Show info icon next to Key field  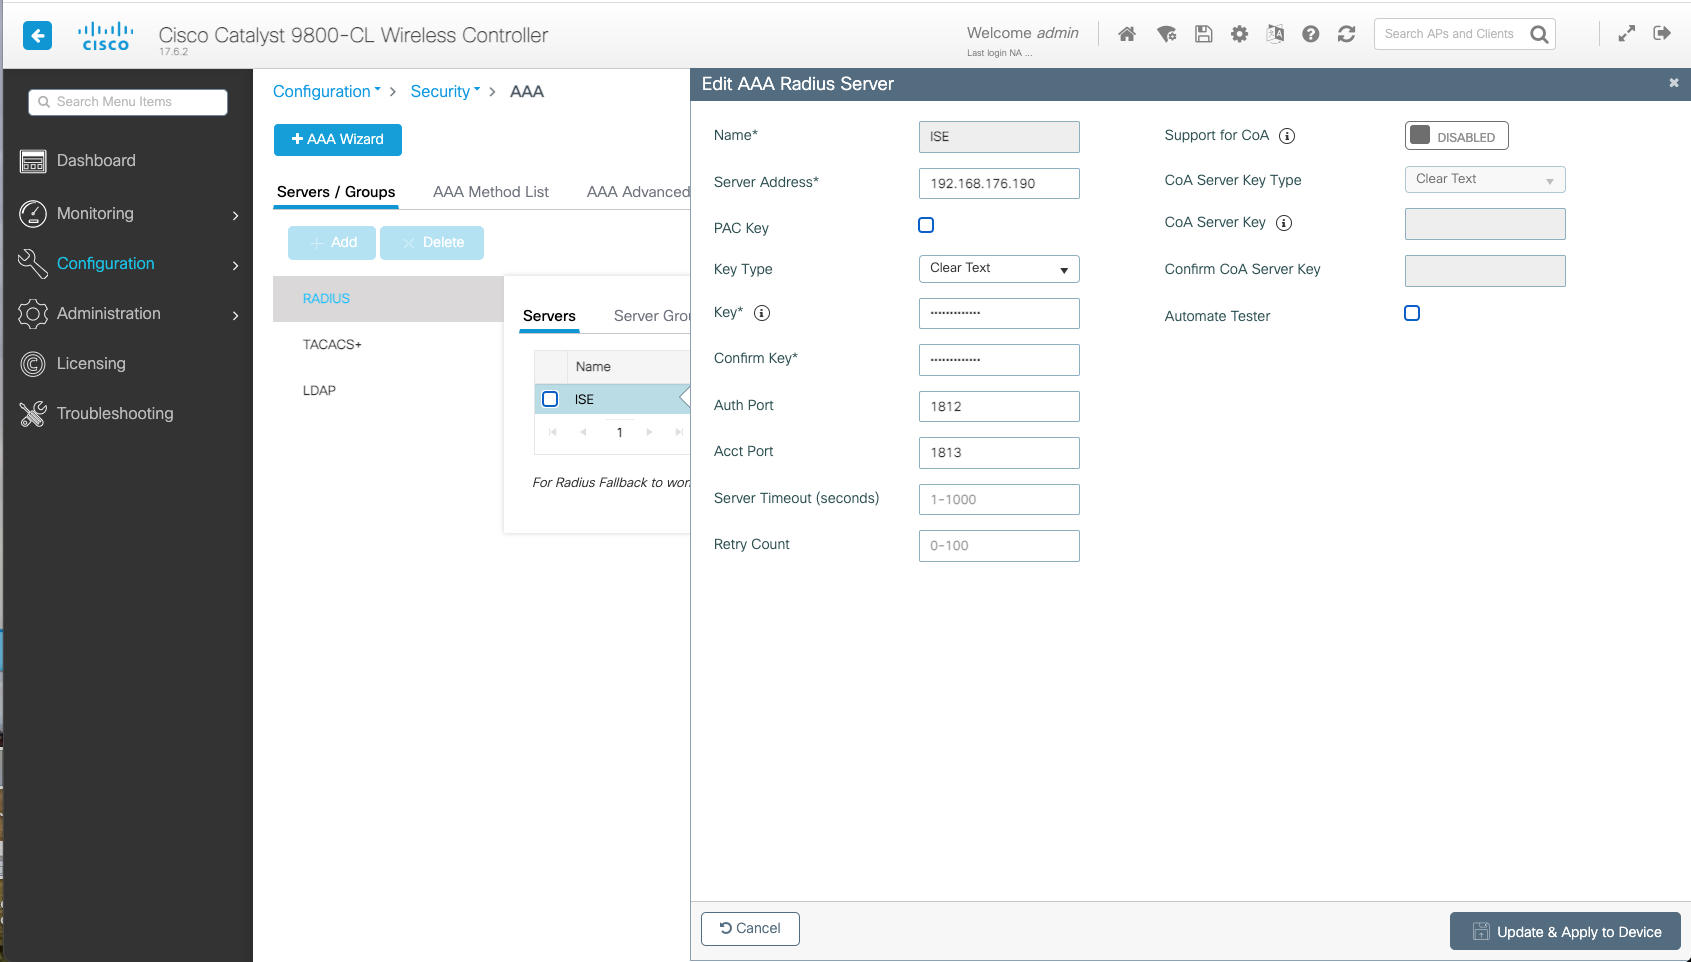coord(762,313)
